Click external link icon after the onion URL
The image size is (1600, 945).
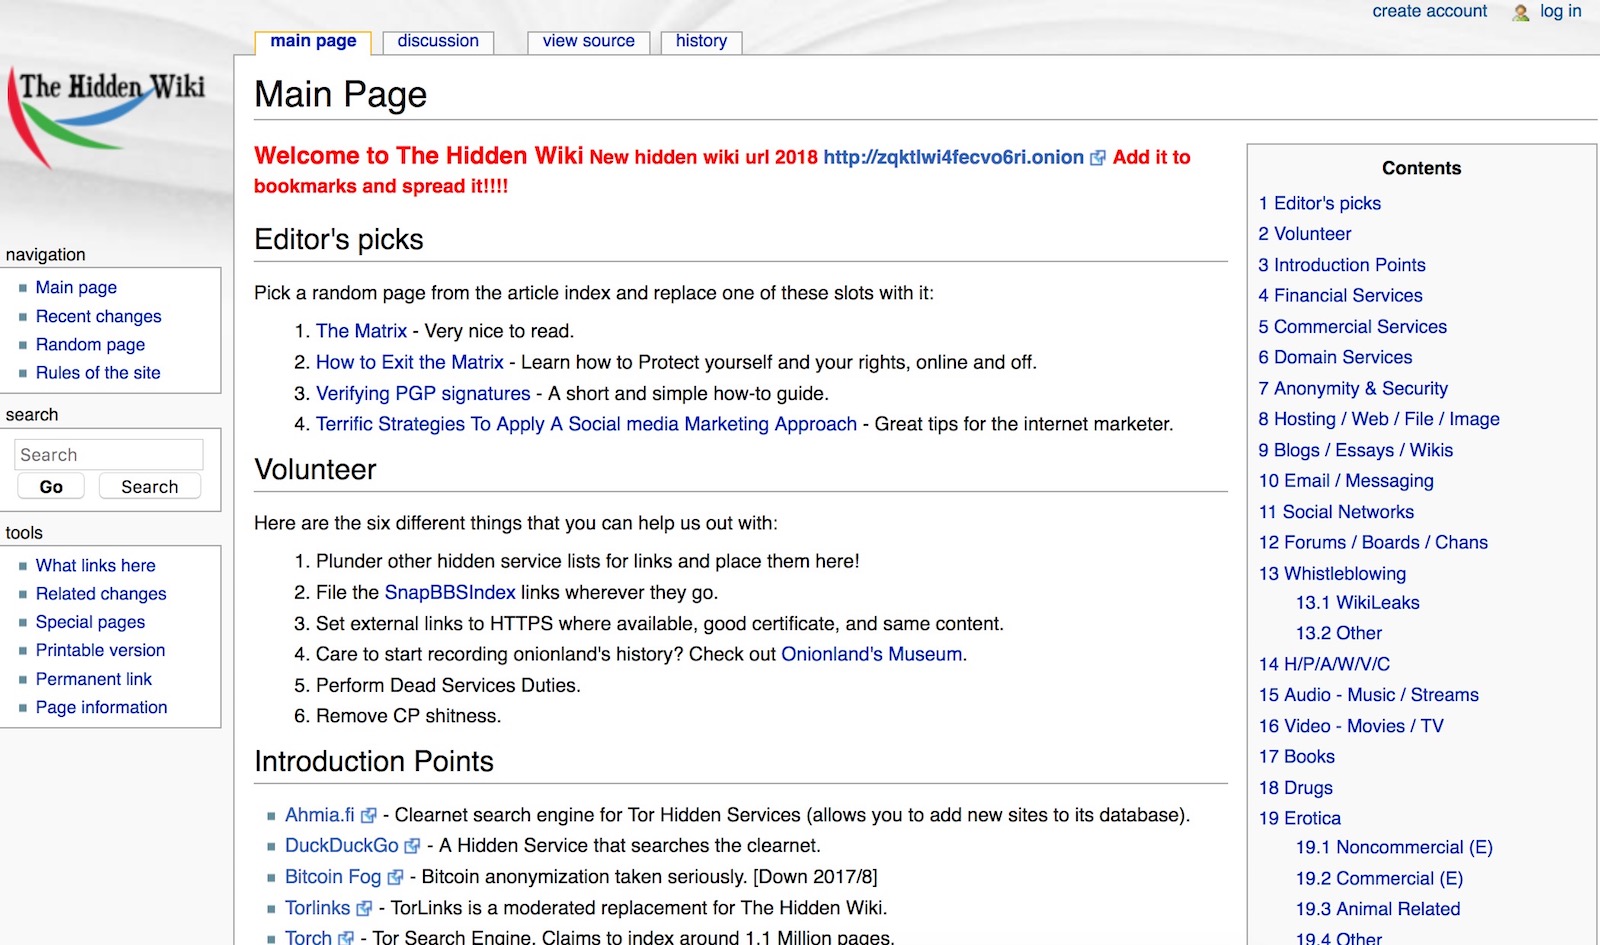(1097, 158)
